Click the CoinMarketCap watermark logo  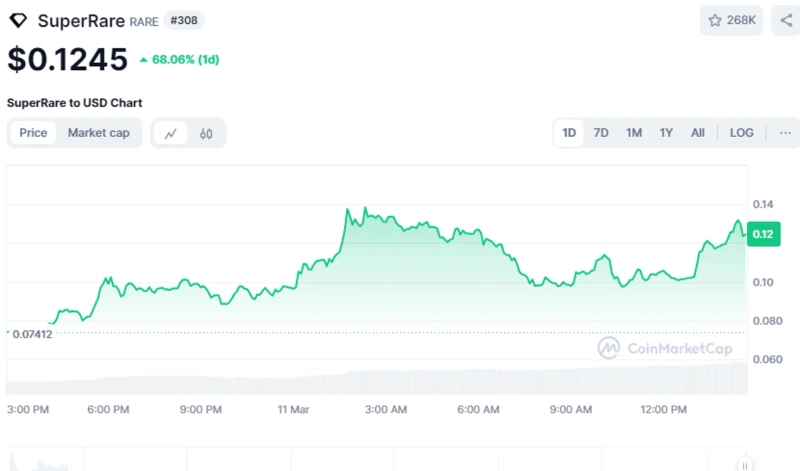[665, 348]
